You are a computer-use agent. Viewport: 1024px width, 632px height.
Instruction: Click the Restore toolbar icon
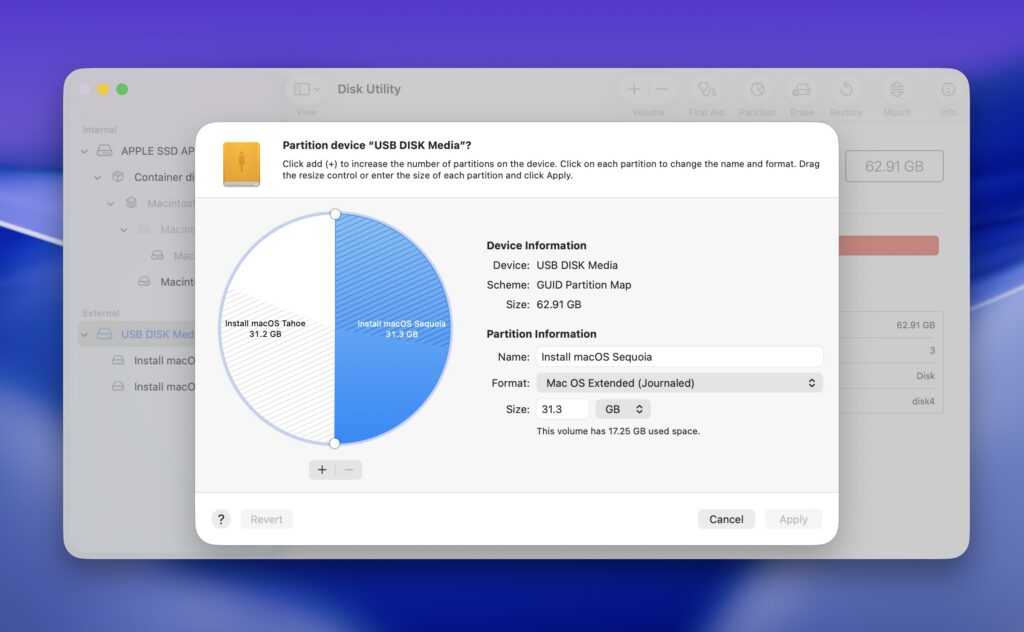tap(846, 90)
